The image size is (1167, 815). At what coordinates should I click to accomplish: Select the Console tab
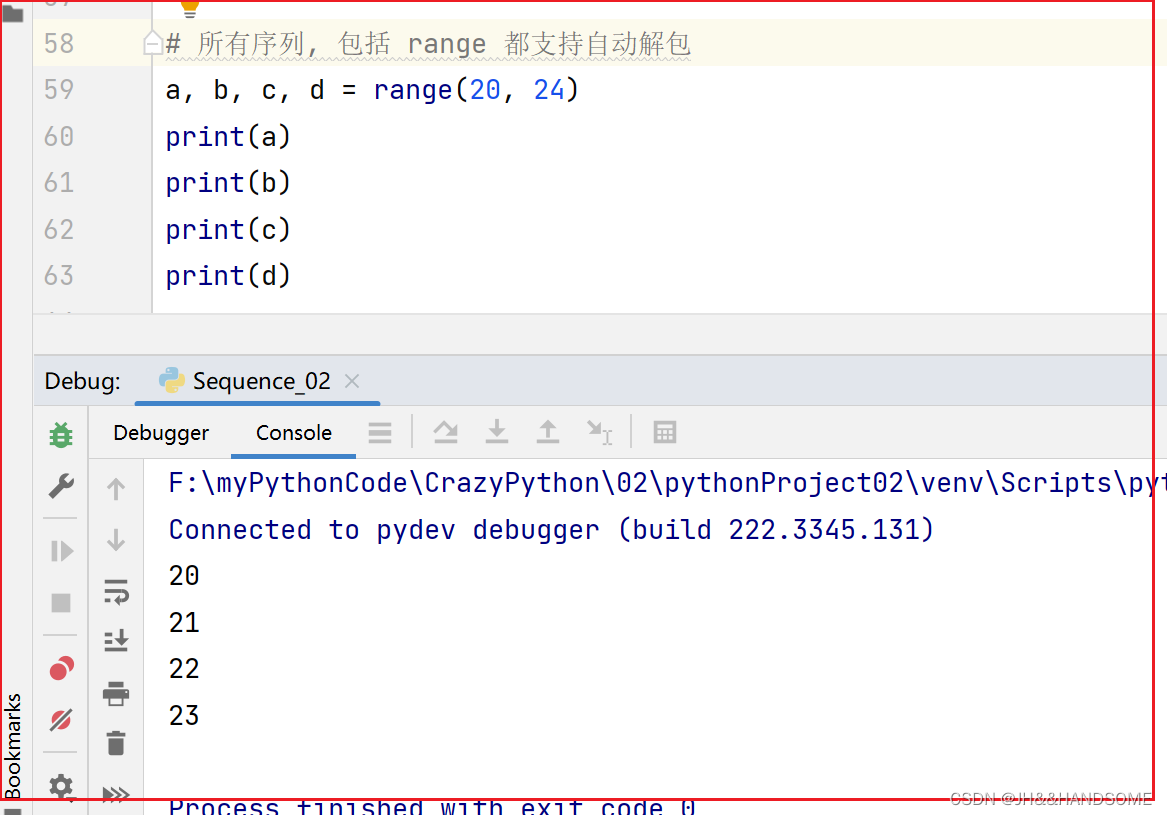point(293,432)
